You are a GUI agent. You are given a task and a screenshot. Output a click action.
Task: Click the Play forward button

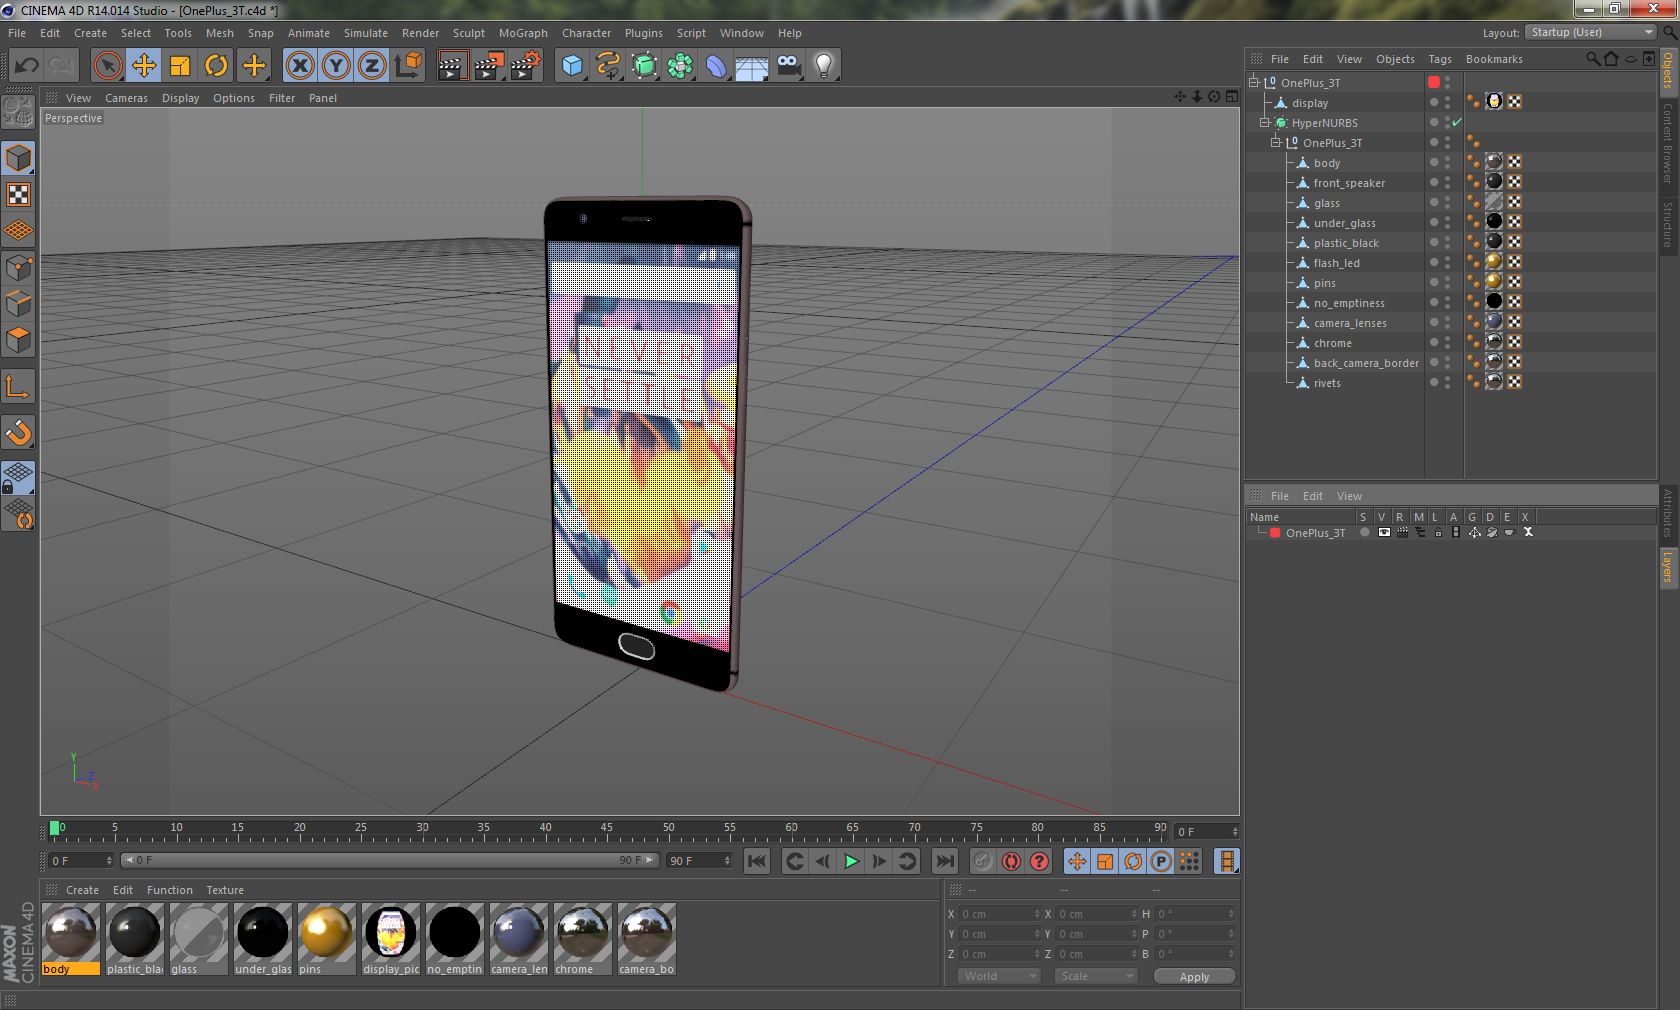(x=851, y=861)
